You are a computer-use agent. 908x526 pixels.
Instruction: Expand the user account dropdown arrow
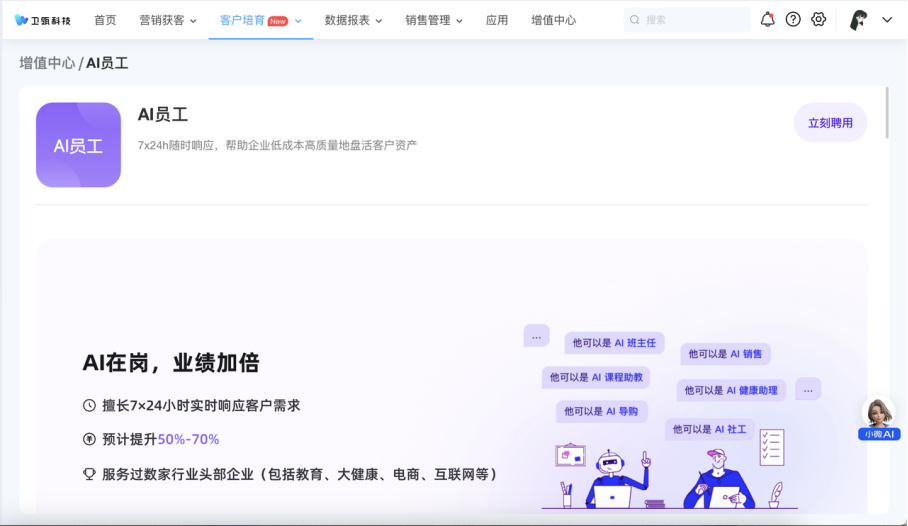(887, 20)
